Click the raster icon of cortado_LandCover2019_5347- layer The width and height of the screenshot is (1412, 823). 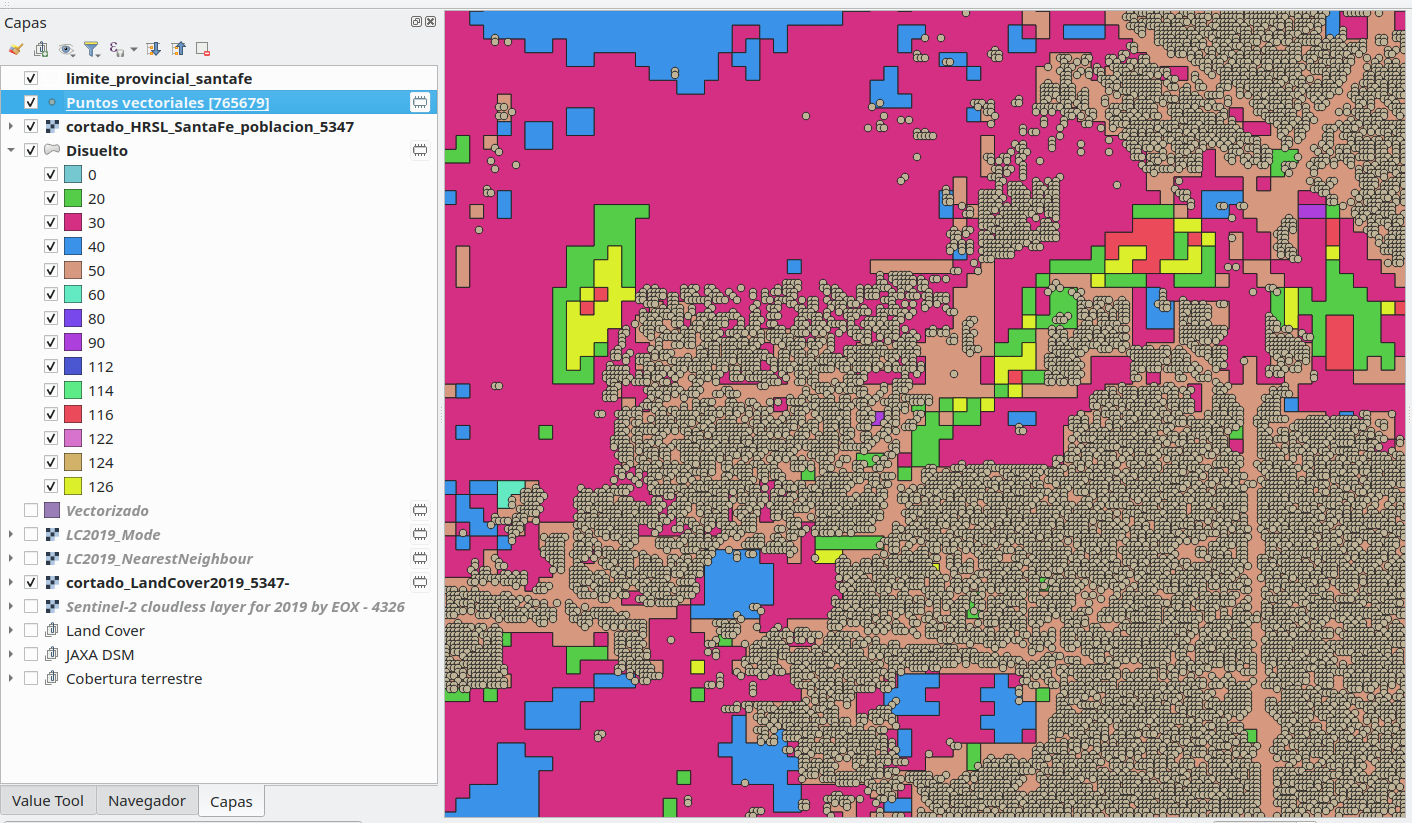[52, 582]
